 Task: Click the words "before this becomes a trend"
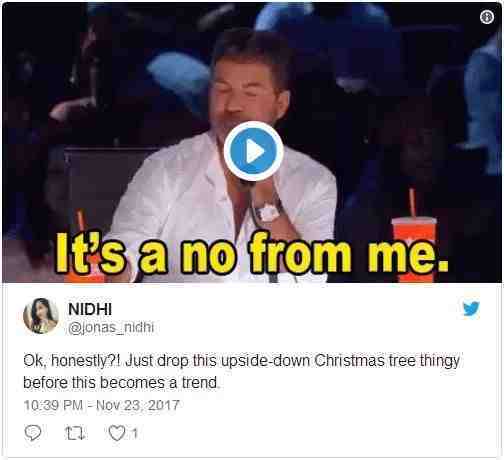pos(120,382)
